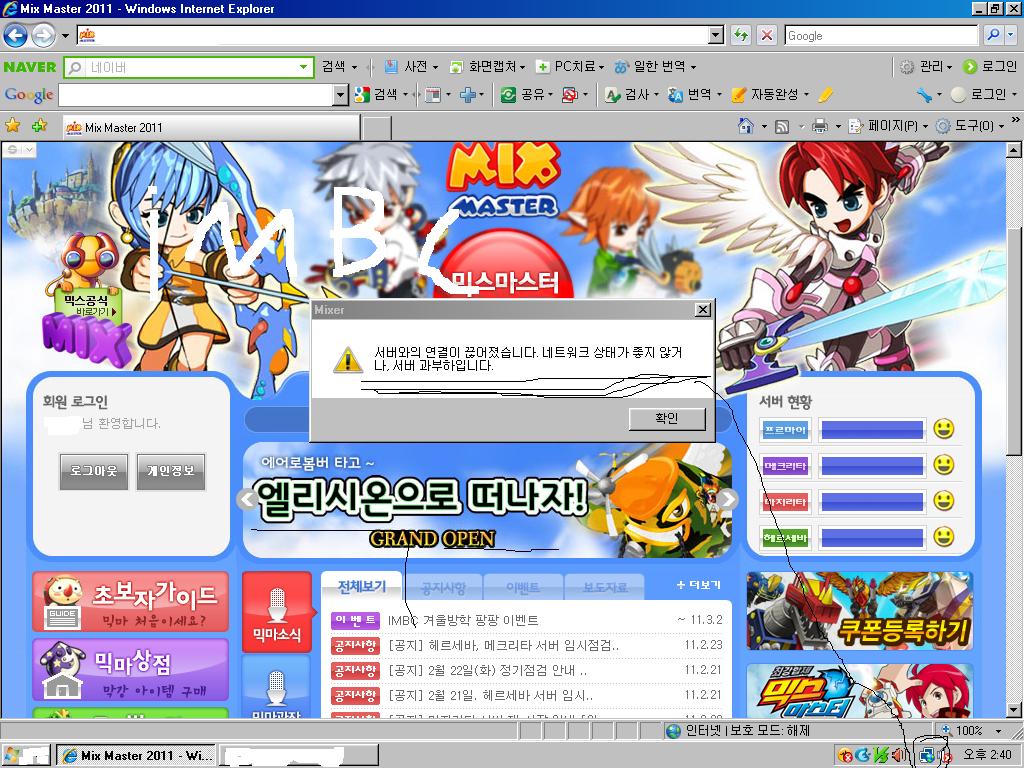Click the blue plus icon on Google toolbar
This screenshot has height=768, width=1024.
[468, 95]
